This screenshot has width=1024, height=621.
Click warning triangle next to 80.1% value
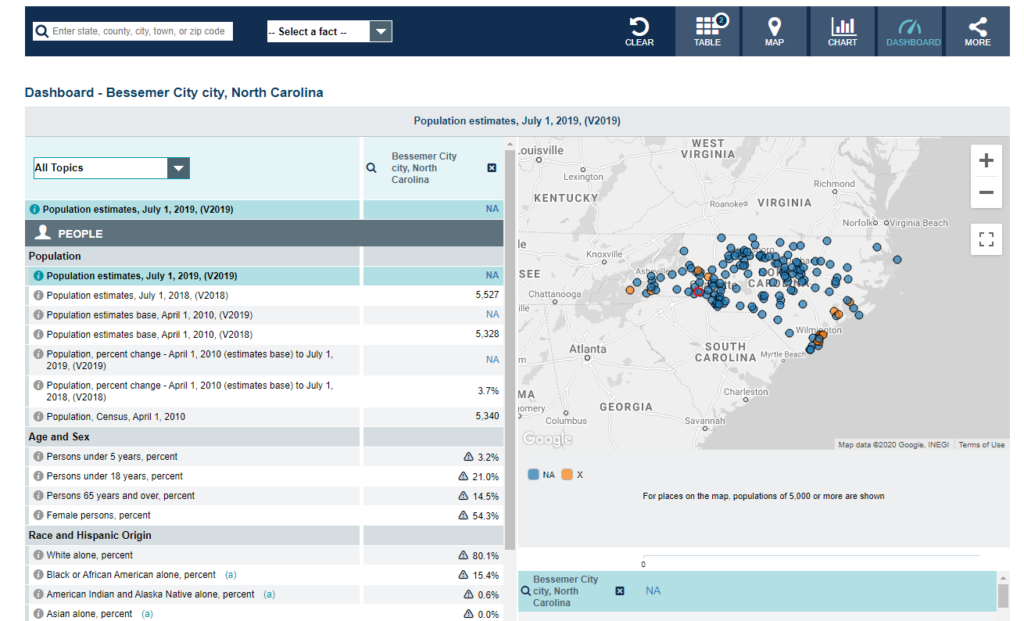[463, 555]
